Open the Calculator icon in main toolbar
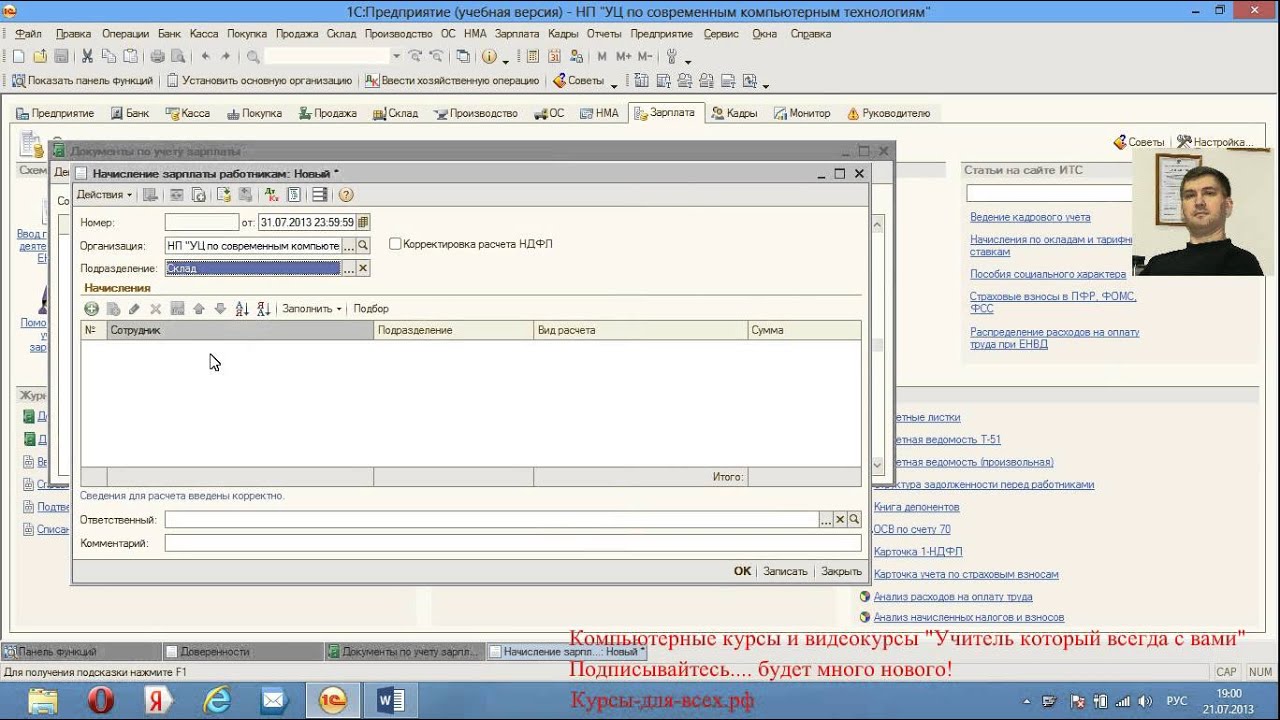Screen dimensions: 1280x720 point(532,56)
